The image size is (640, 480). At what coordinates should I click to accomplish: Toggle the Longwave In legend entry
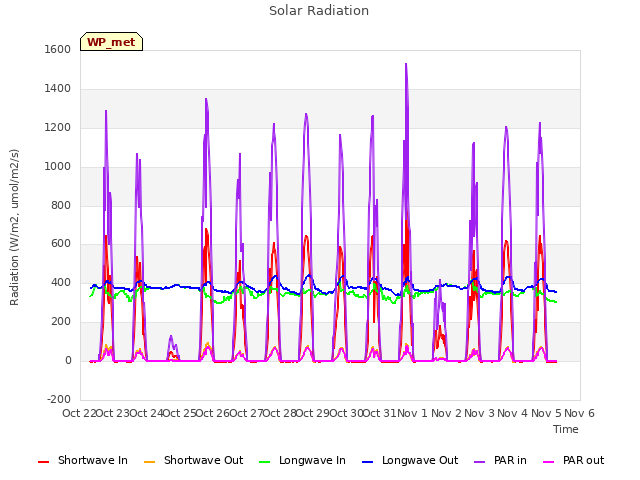coord(302,460)
